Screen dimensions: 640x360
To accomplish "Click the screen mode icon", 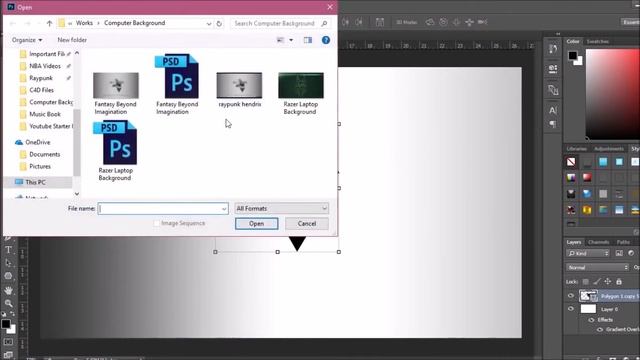I will tap(8, 355).
